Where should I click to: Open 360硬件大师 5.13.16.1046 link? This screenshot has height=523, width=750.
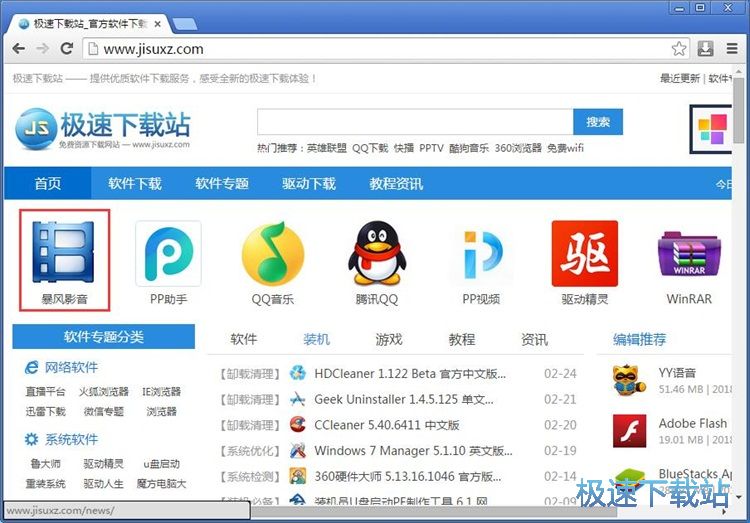point(408,477)
